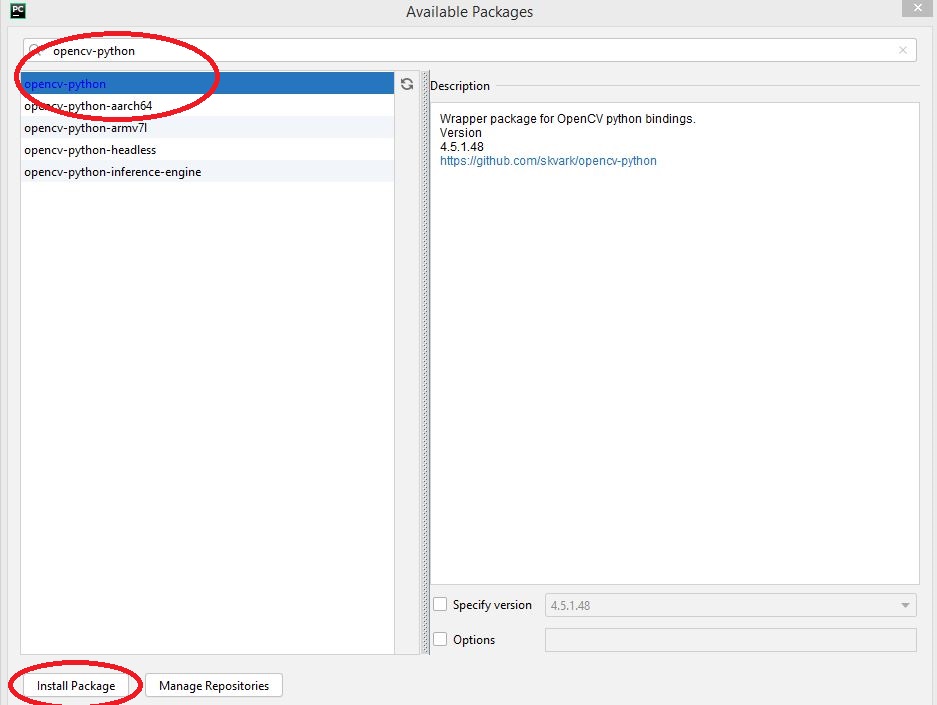Select the opencv-python-headless package
Image resolution: width=937 pixels, height=705 pixels.
pyautogui.click(x=90, y=150)
